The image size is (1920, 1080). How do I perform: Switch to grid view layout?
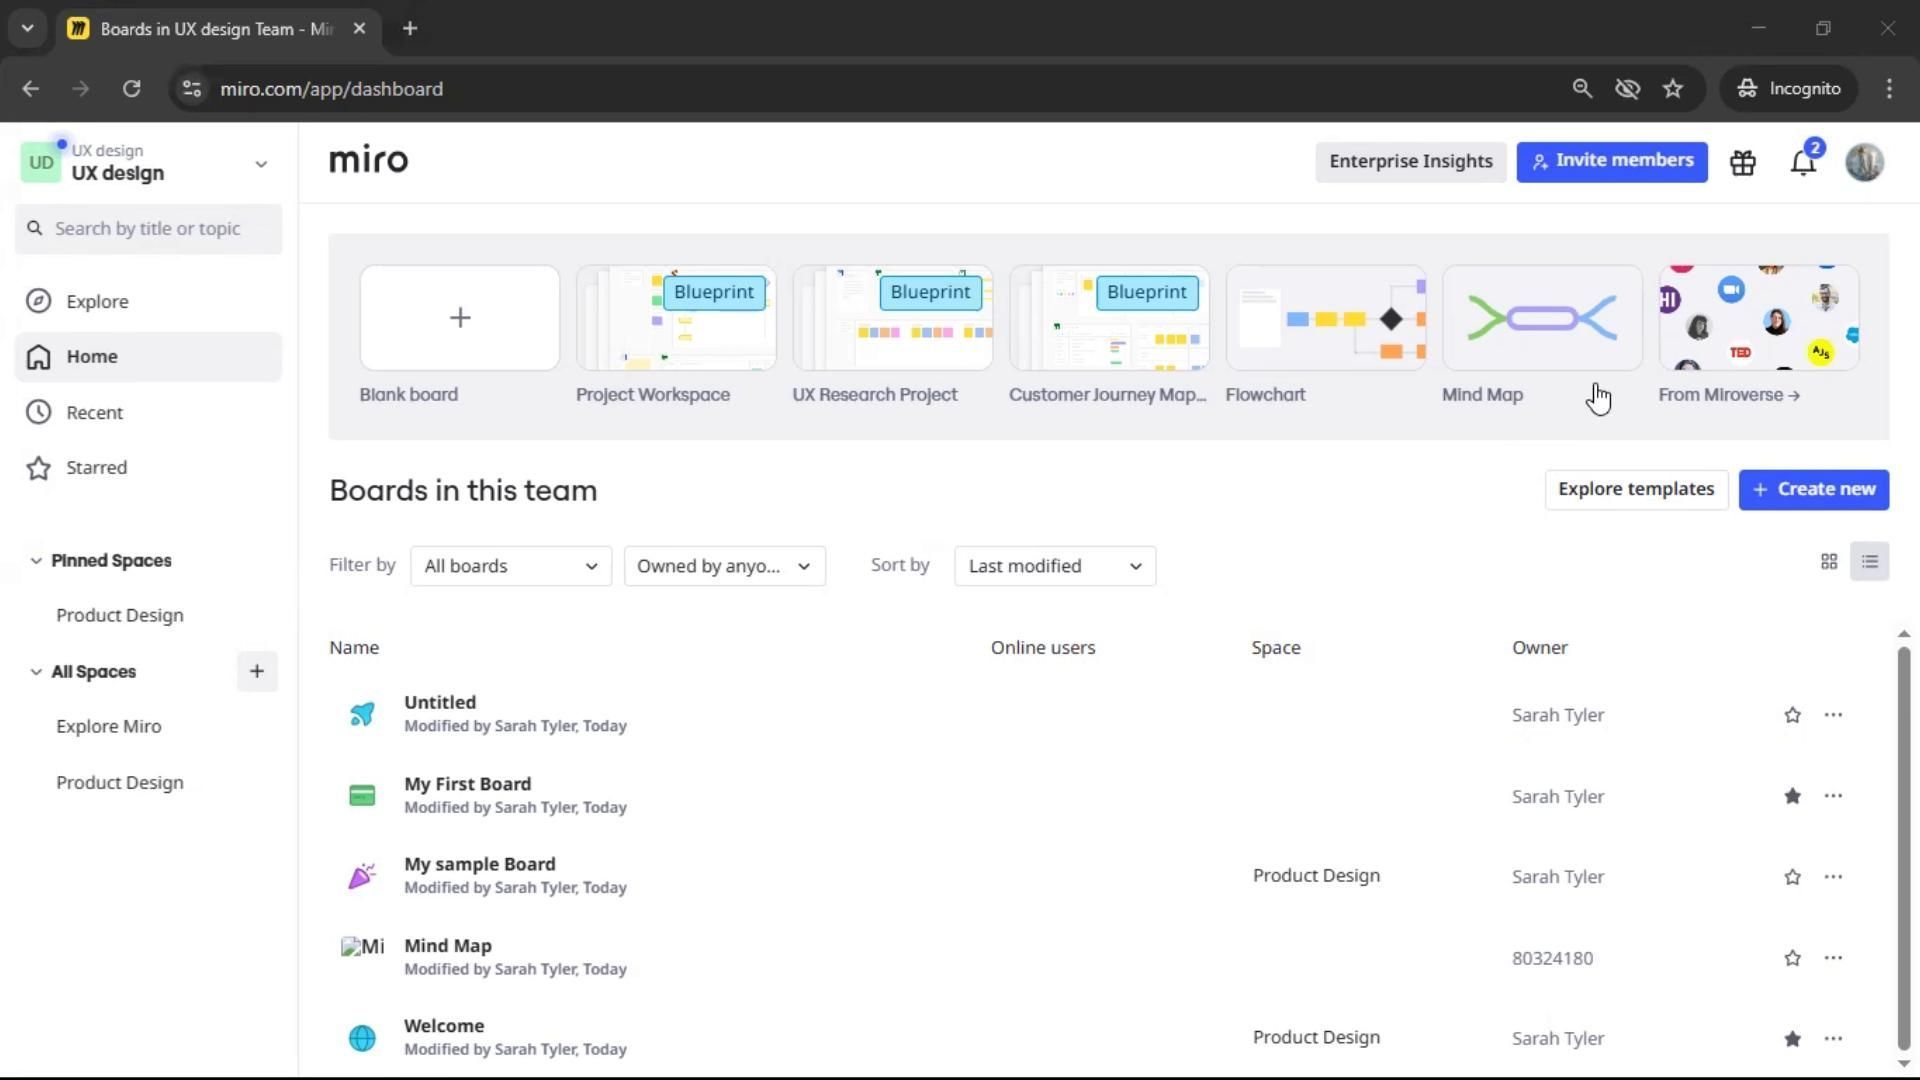[x=1829, y=562]
